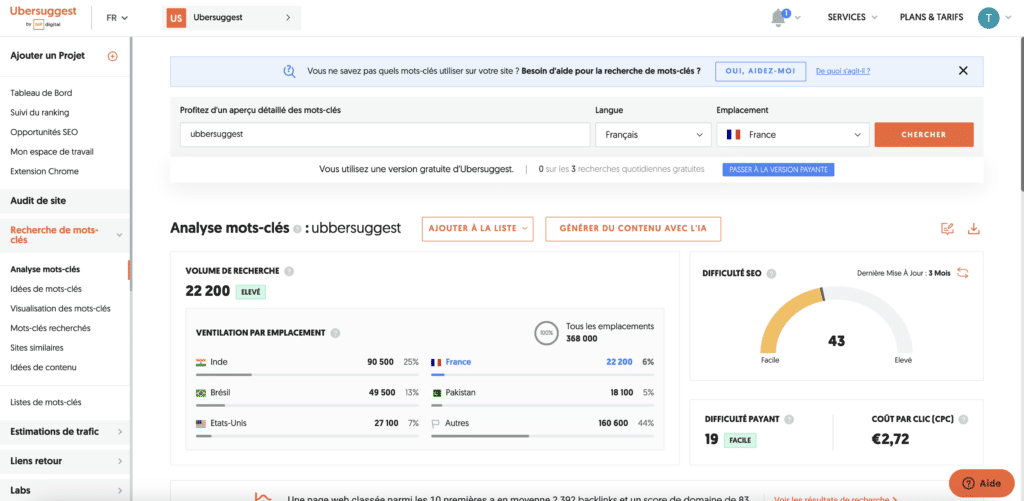The height and width of the screenshot is (501, 1024).
Task: Click the US project badge icon
Action: 176,18
